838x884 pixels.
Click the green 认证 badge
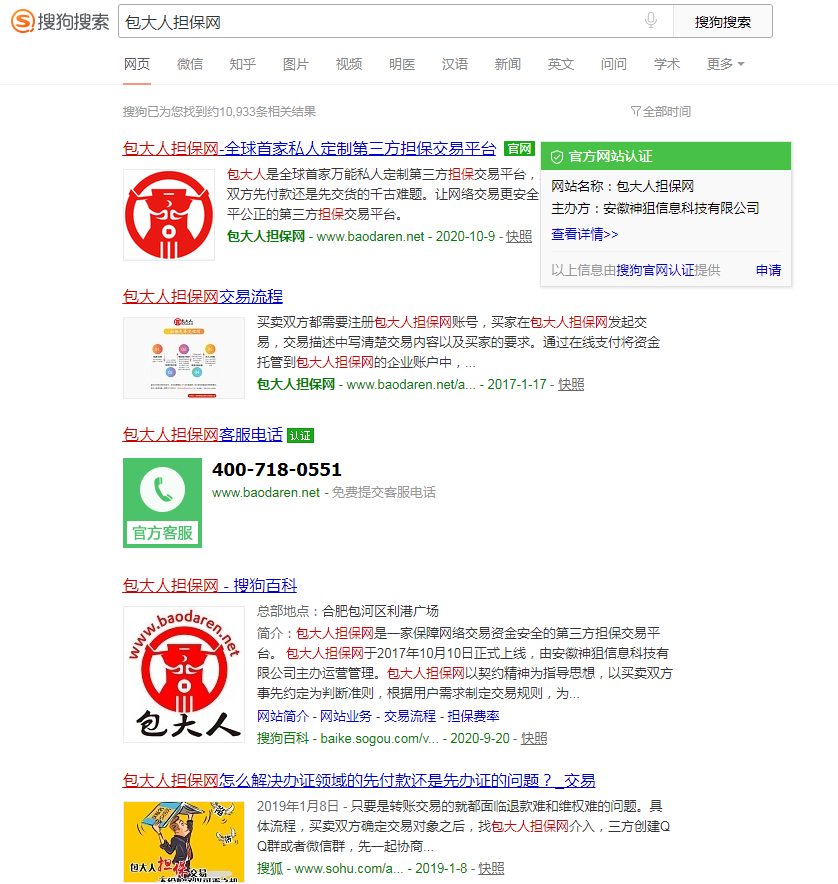point(300,435)
